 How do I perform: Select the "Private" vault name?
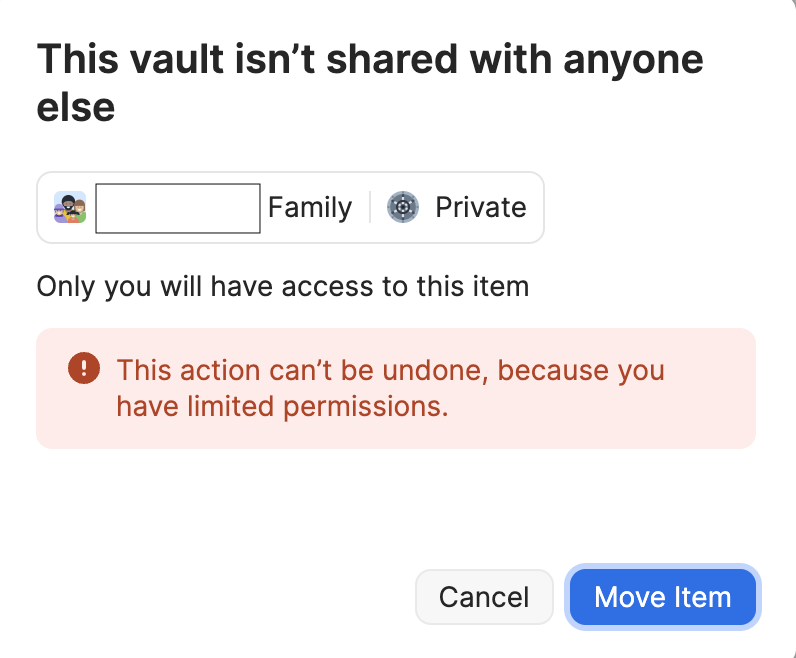[x=480, y=208]
